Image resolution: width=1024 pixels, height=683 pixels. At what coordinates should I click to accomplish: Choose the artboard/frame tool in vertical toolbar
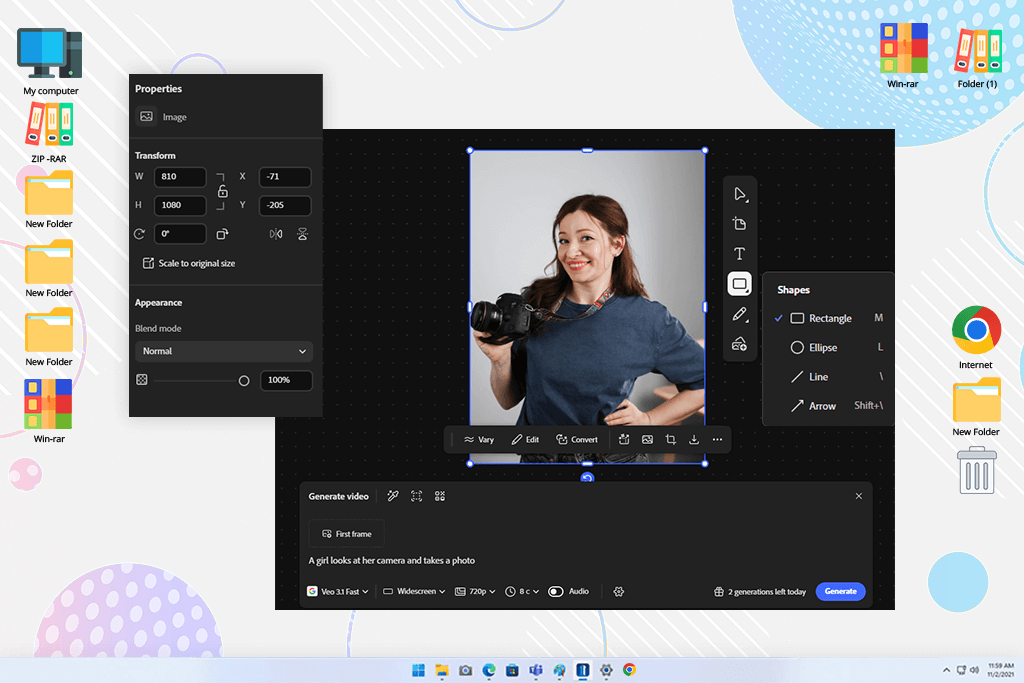(740, 224)
